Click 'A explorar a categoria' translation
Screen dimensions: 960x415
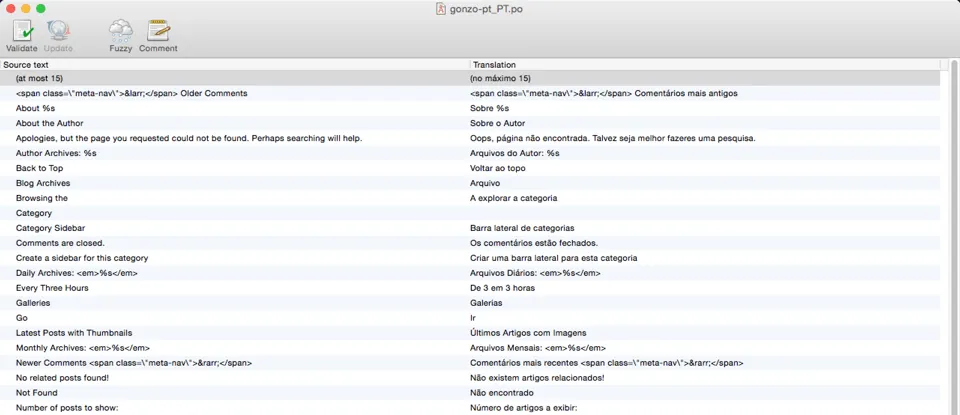(x=513, y=198)
